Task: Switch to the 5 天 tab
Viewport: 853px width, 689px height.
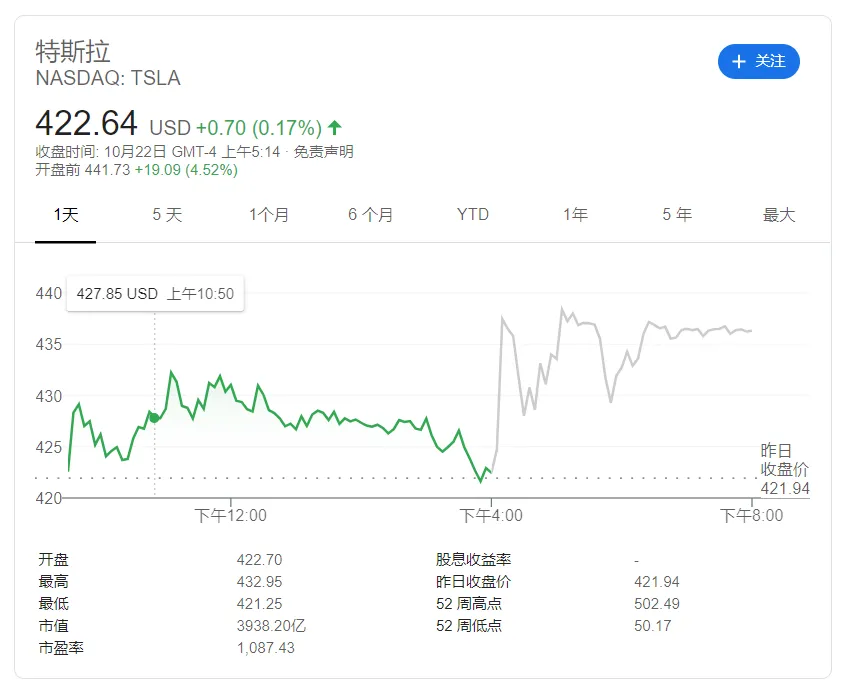Action: click(x=167, y=215)
